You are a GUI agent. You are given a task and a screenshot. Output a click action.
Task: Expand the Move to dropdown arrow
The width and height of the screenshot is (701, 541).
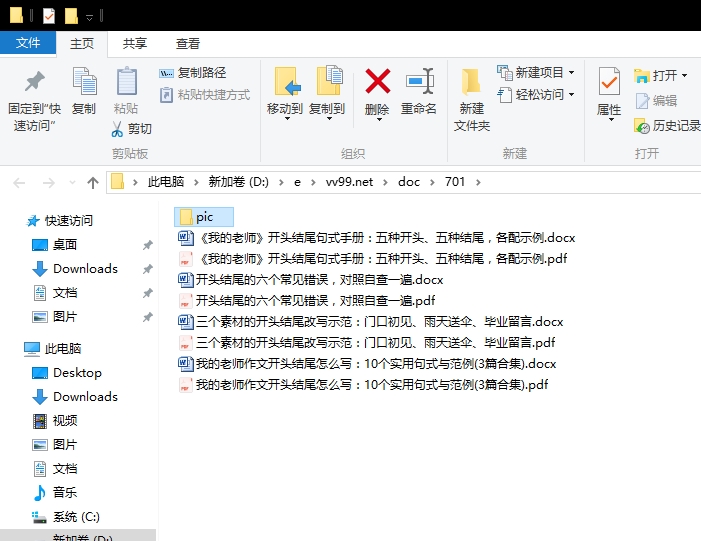[x=287, y=119]
